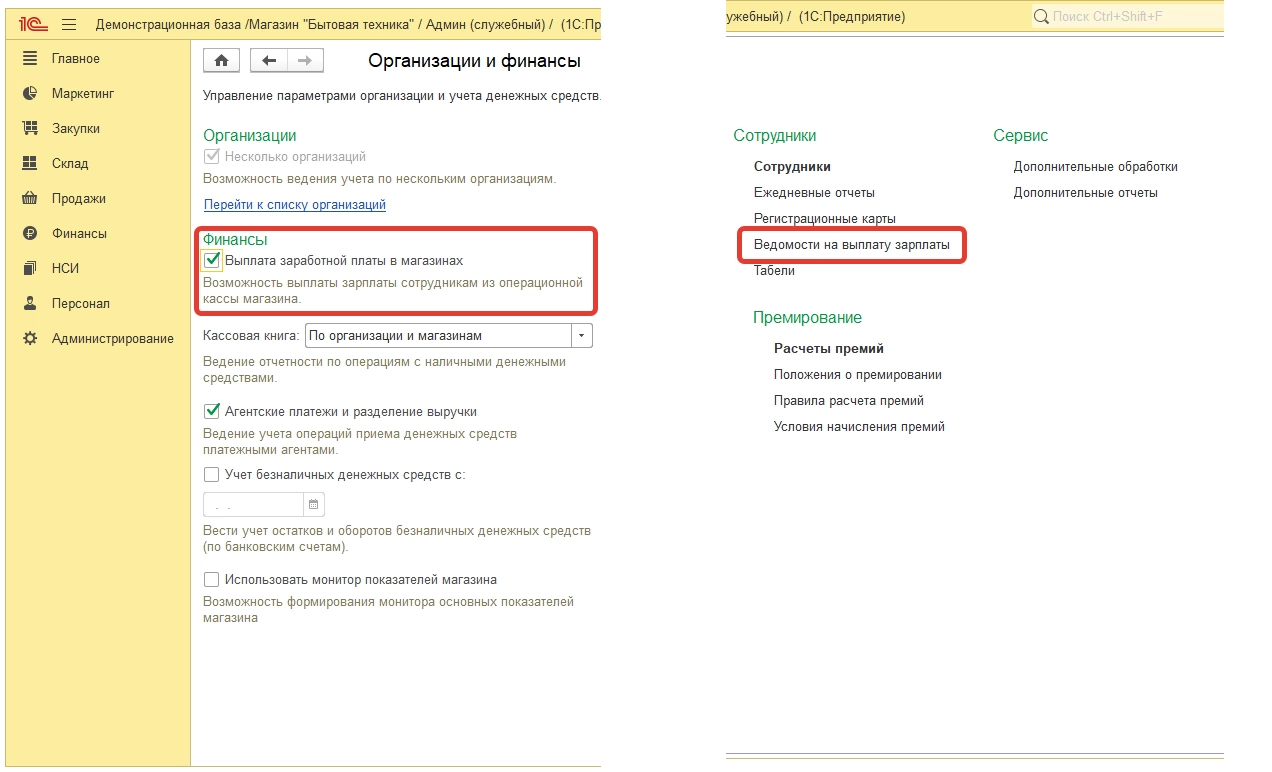Image resolution: width=1272 pixels, height=772 pixels.
Task: Click the Склад grid icon
Action: (x=30, y=164)
